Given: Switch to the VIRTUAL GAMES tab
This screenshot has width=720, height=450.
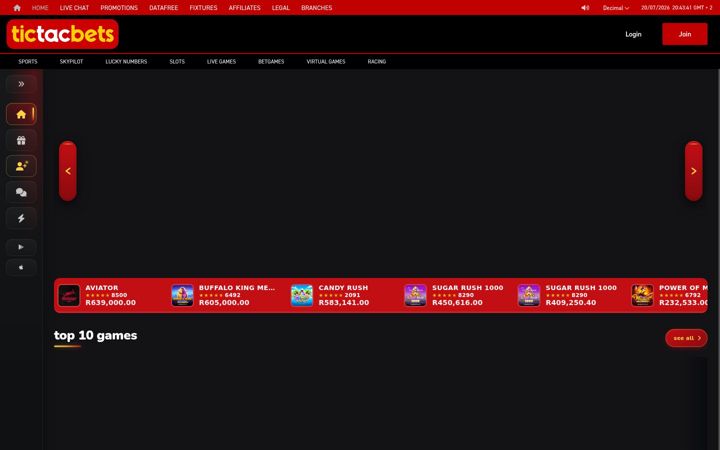Looking at the screenshot, I should click(x=326, y=62).
